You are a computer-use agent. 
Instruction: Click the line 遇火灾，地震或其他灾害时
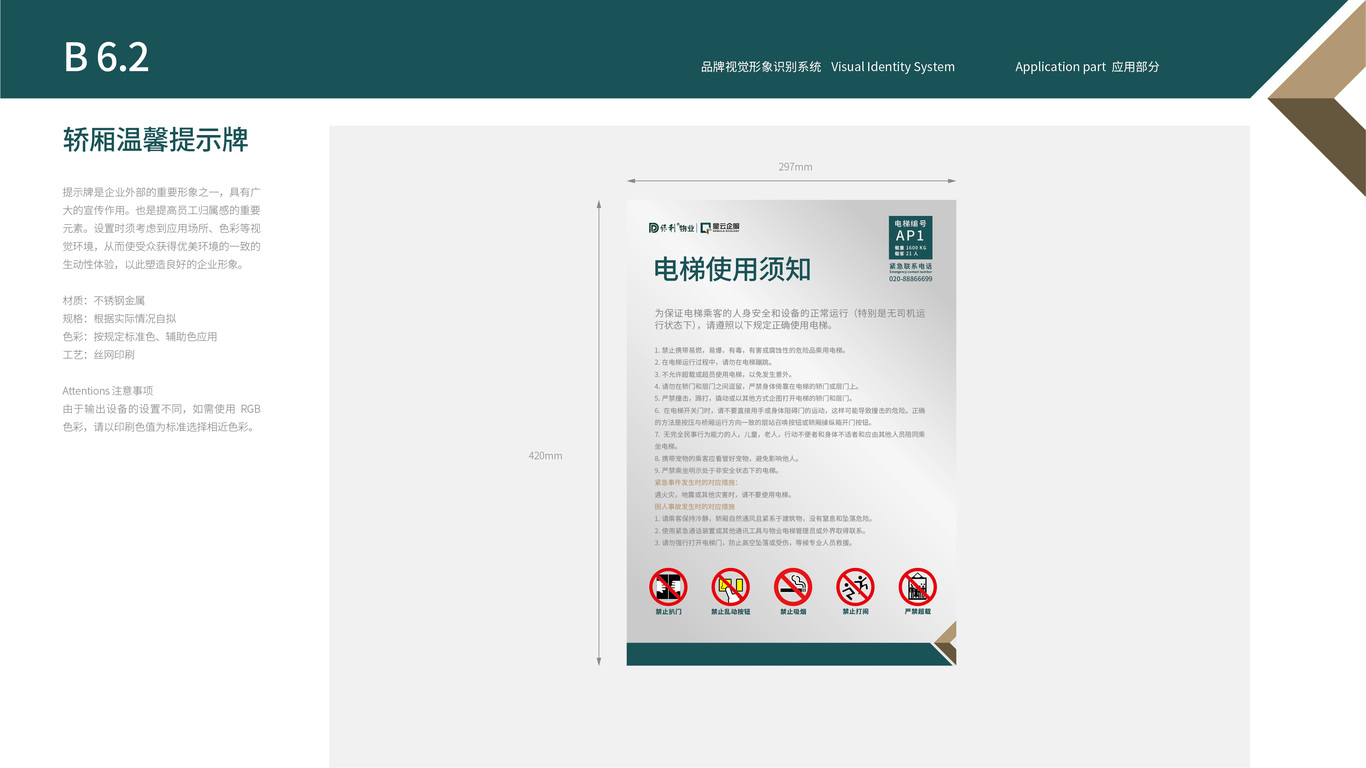[x=724, y=495]
